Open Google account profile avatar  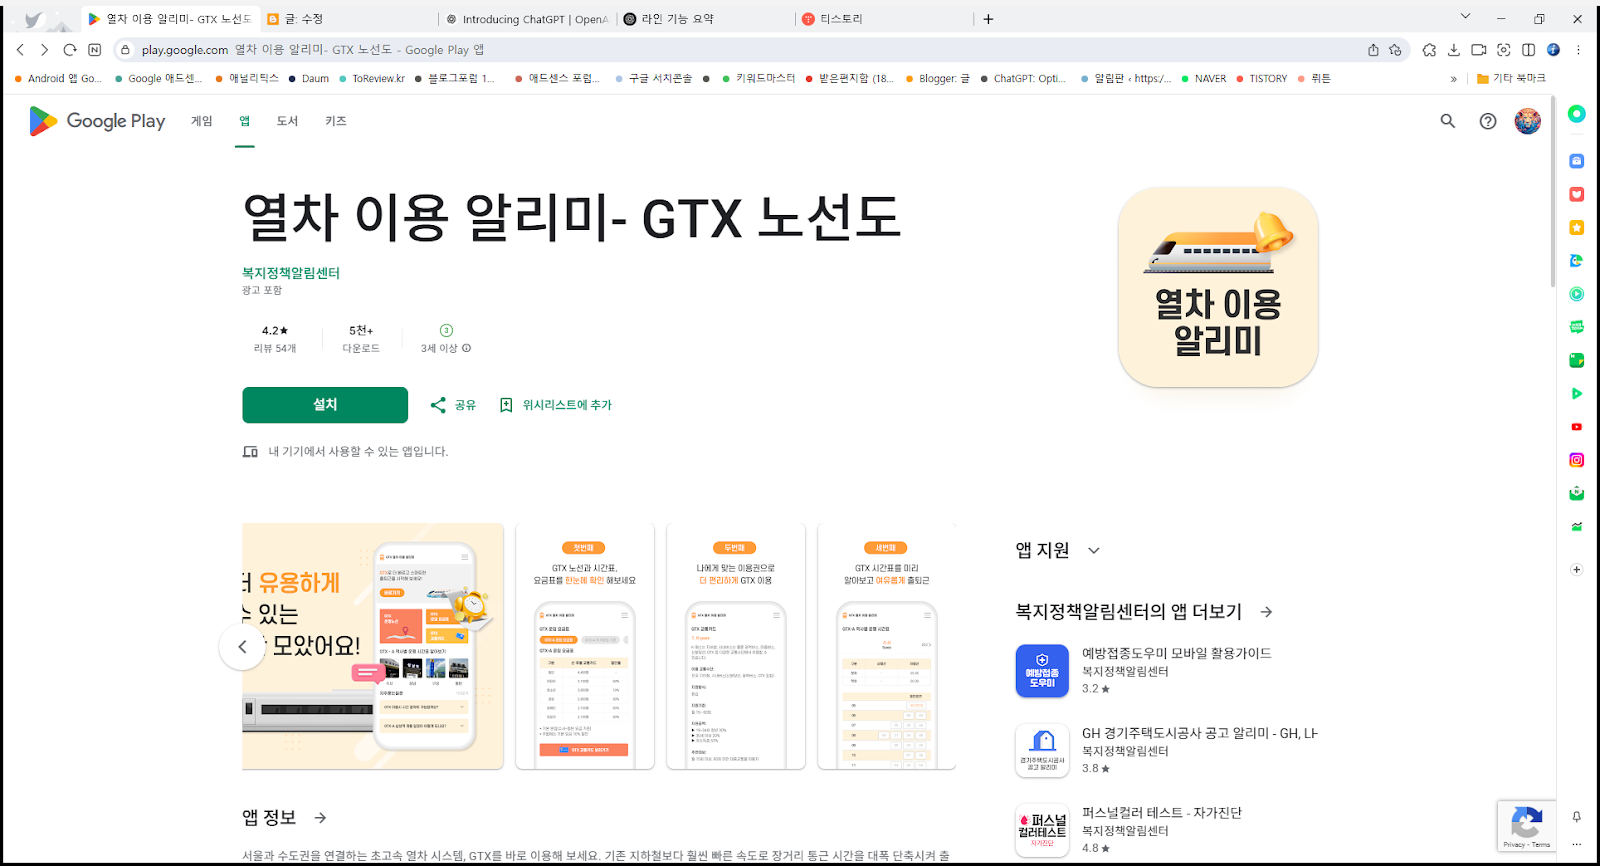(x=1527, y=121)
